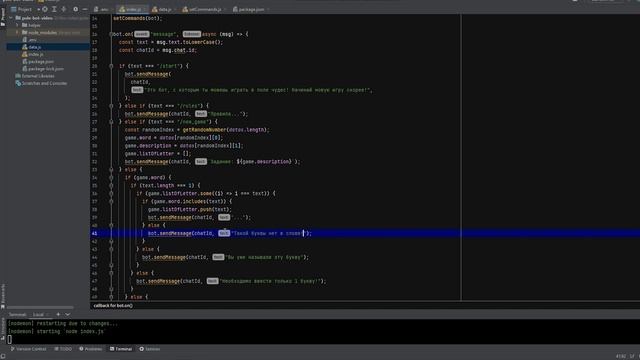Click the 'callback for bot.on()' breadcrumb
The image size is (640, 360).
tap(113, 305)
